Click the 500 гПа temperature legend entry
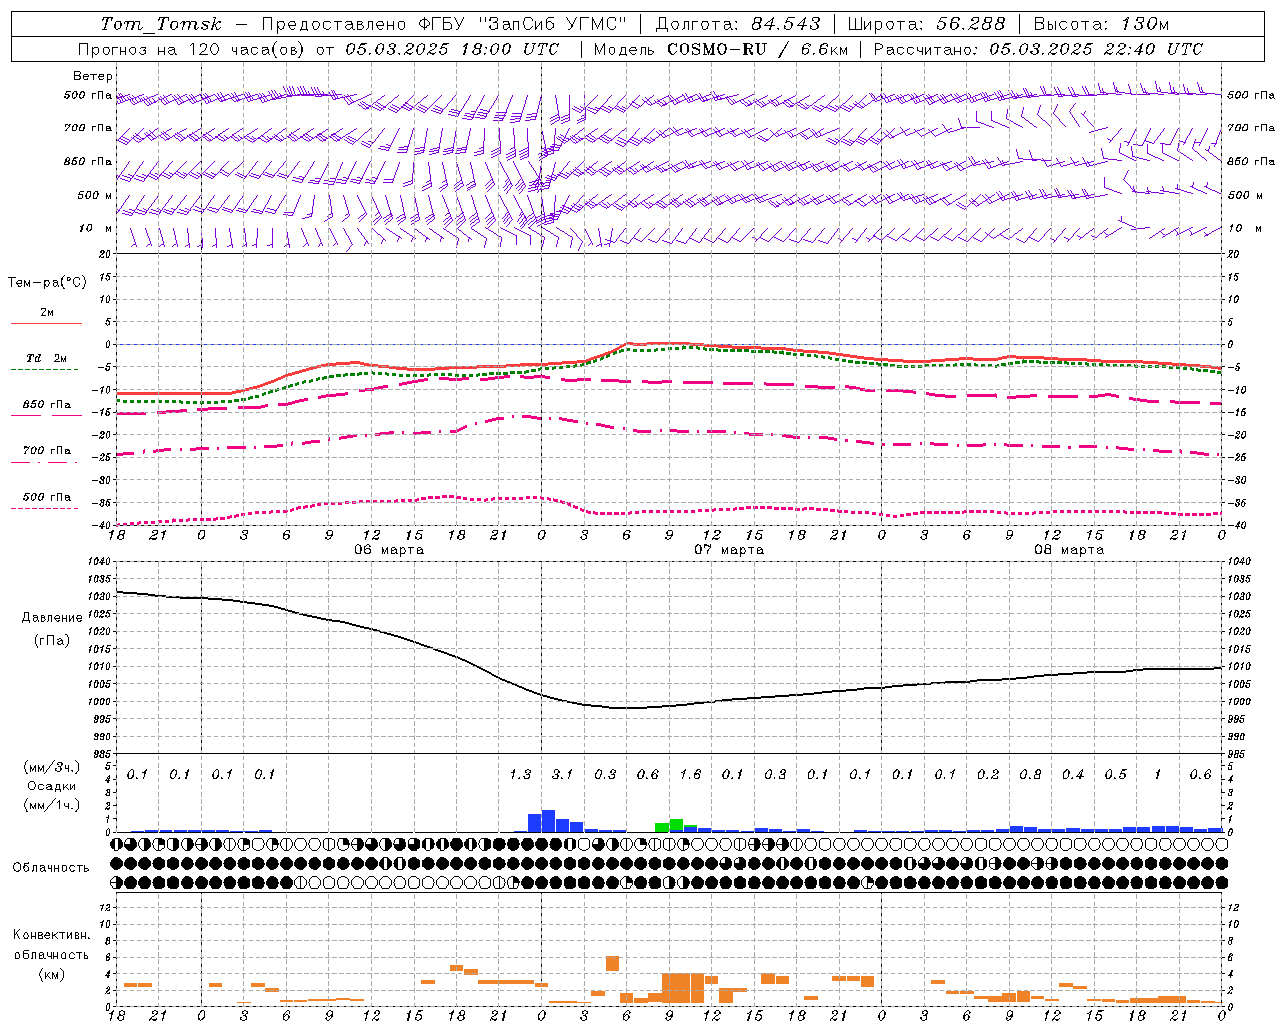The image size is (1280, 1024). pos(46,499)
